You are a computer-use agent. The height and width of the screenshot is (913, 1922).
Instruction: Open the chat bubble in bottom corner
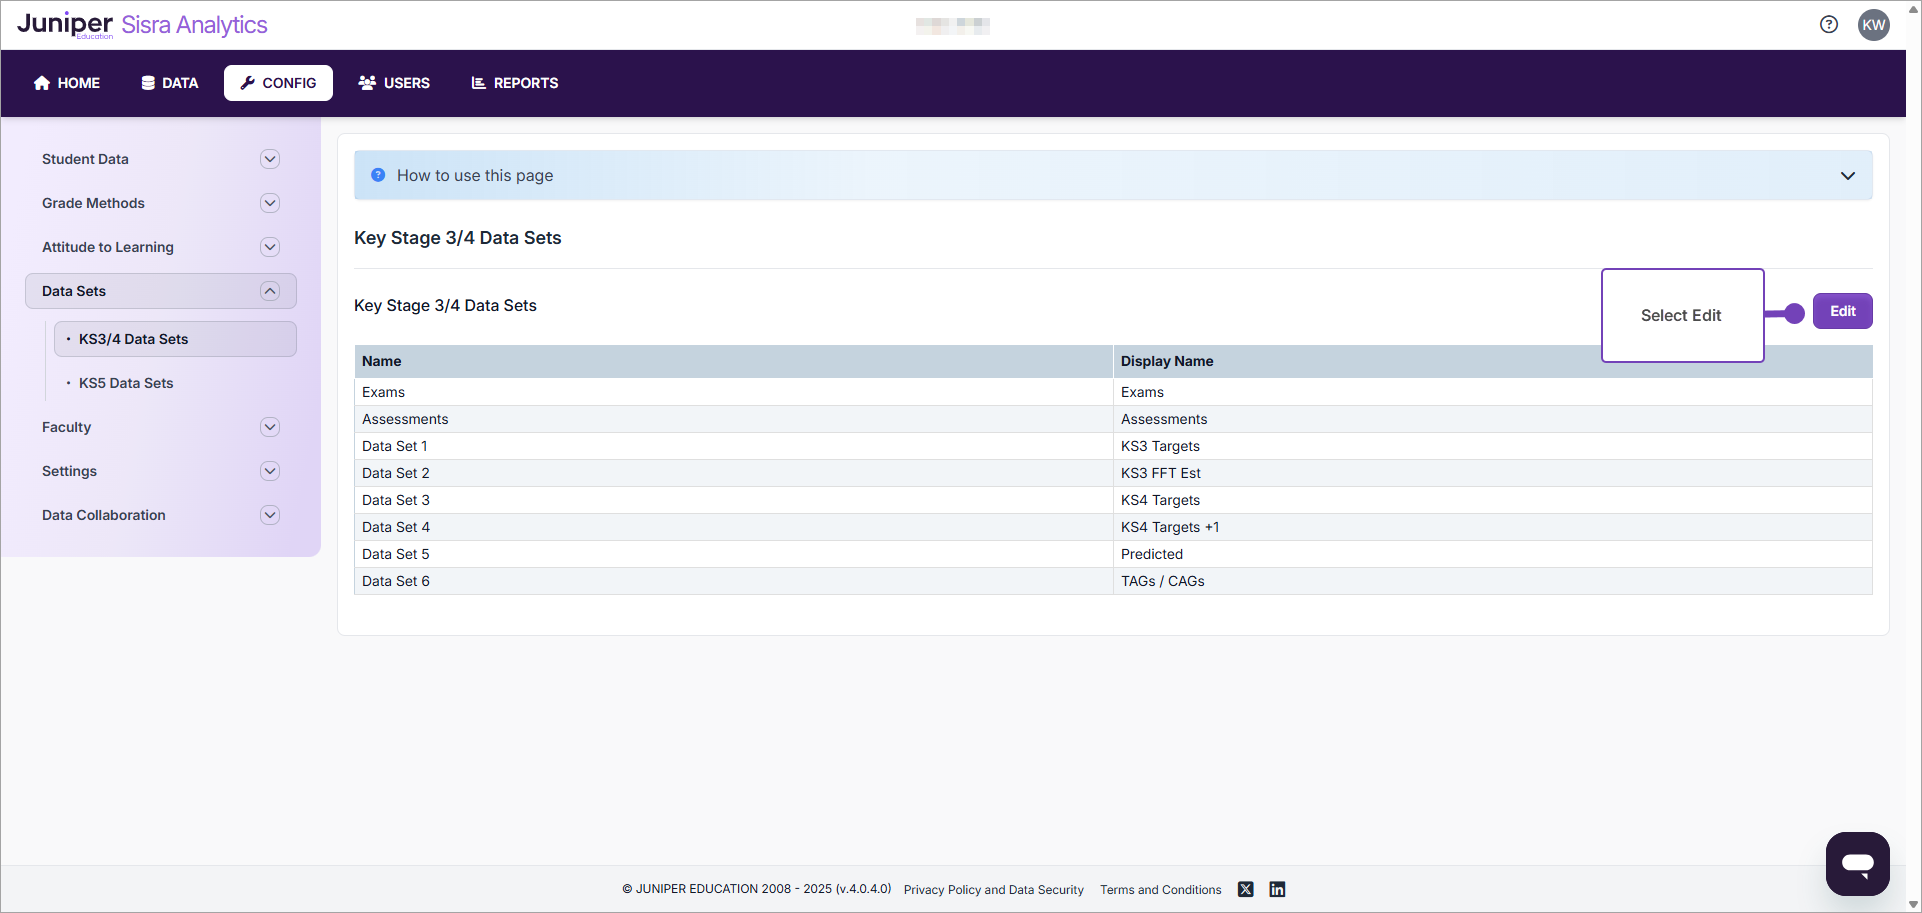coord(1857,864)
